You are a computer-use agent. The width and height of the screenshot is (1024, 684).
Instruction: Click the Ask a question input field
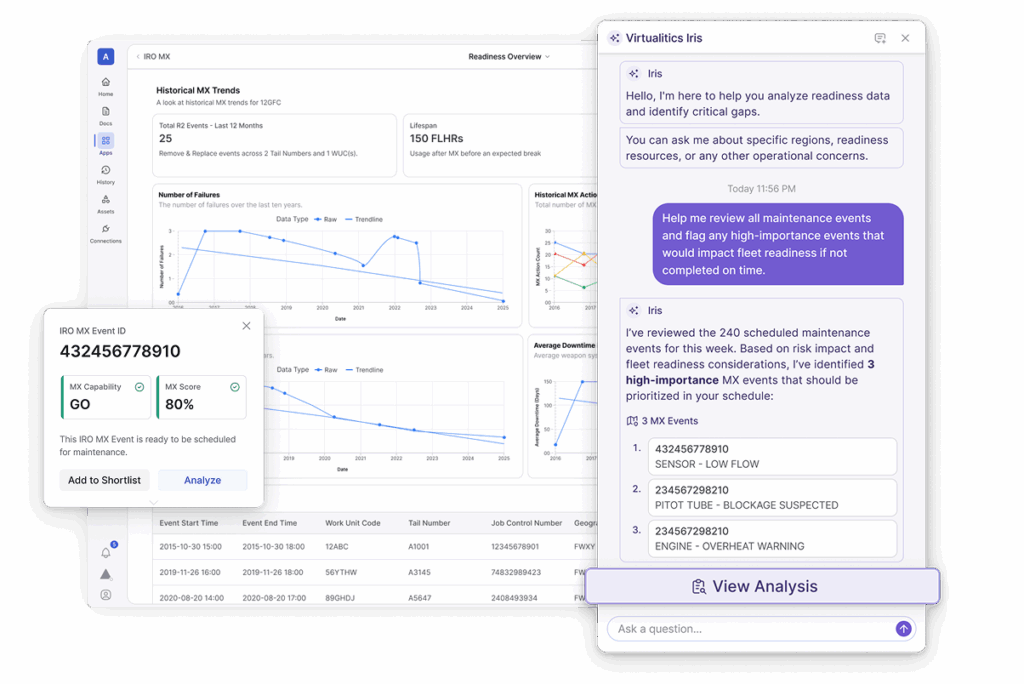point(750,629)
